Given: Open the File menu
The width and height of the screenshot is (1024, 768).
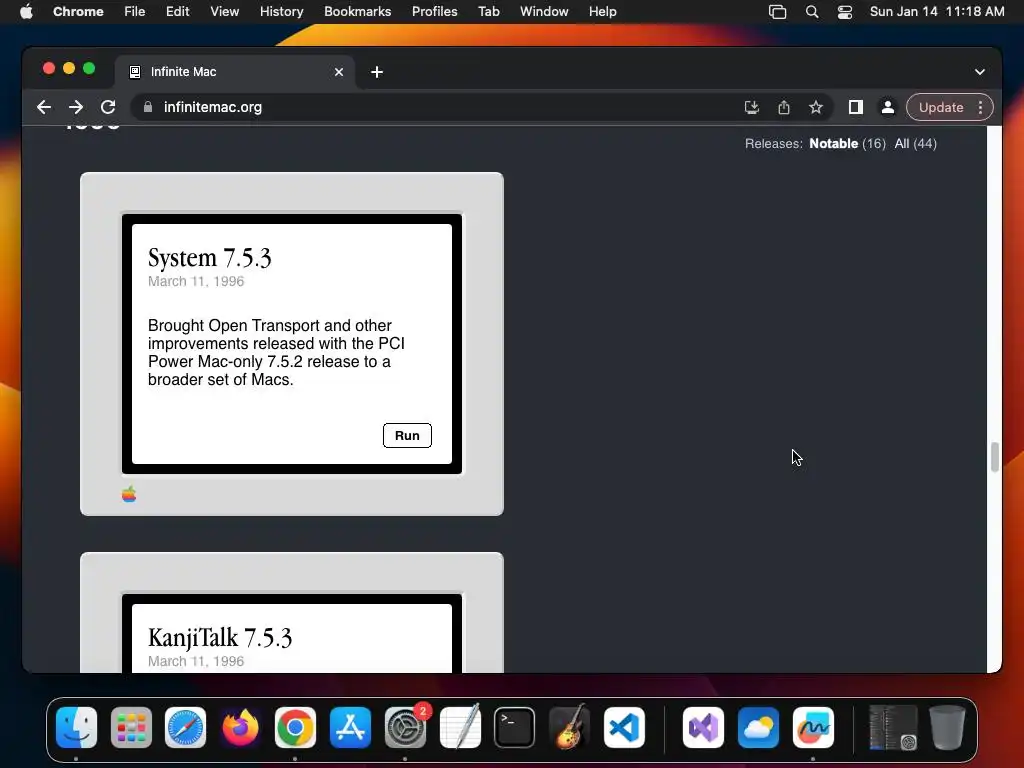Looking at the screenshot, I should 135,12.
